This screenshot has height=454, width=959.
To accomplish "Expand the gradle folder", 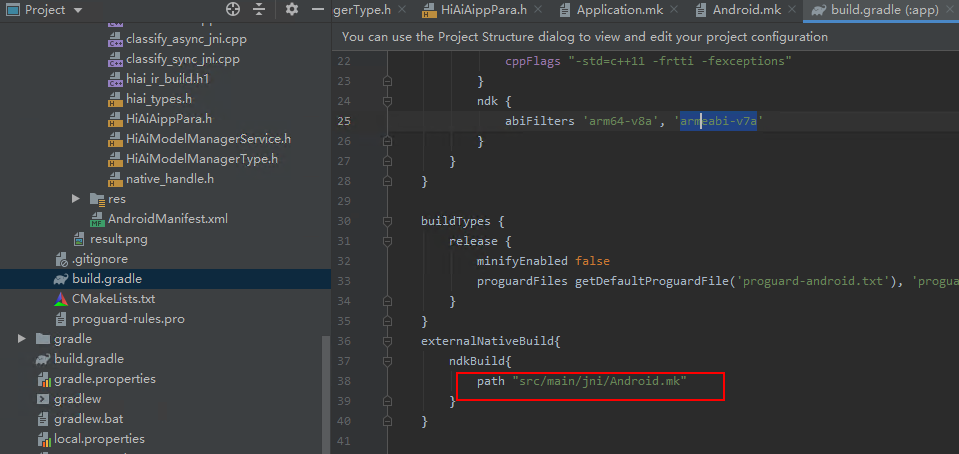I will [x=22, y=339].
